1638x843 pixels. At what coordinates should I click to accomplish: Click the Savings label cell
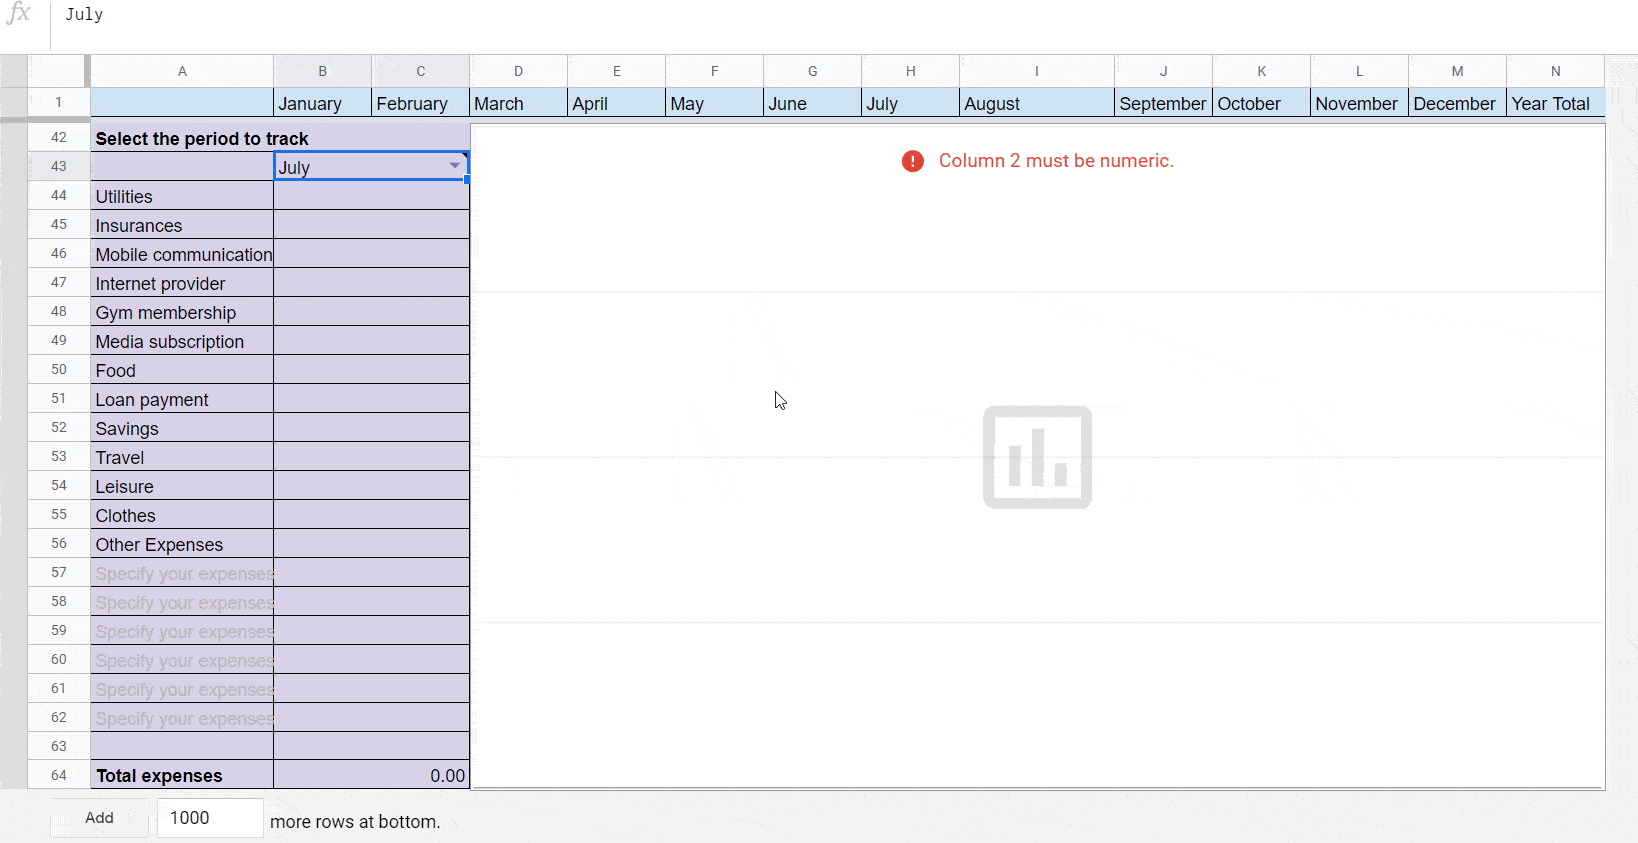[x=182, y=428]
